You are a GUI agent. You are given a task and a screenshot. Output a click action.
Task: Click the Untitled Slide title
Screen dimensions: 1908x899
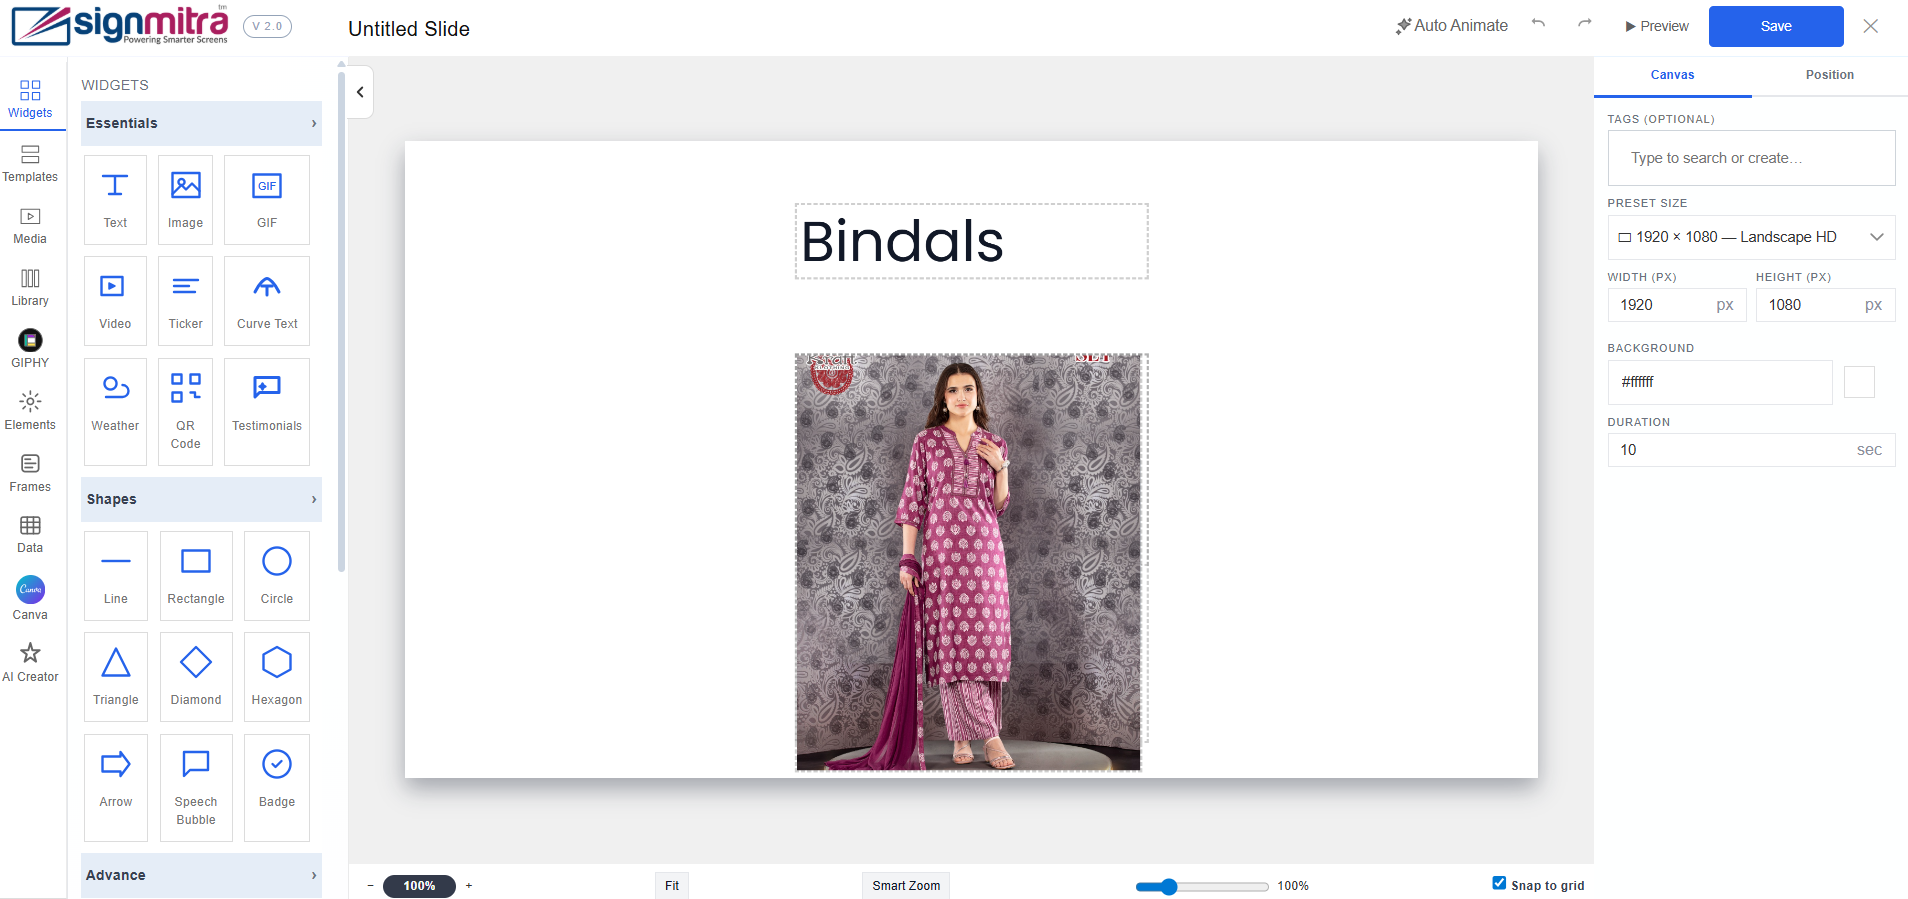click(x=409, y=29)
